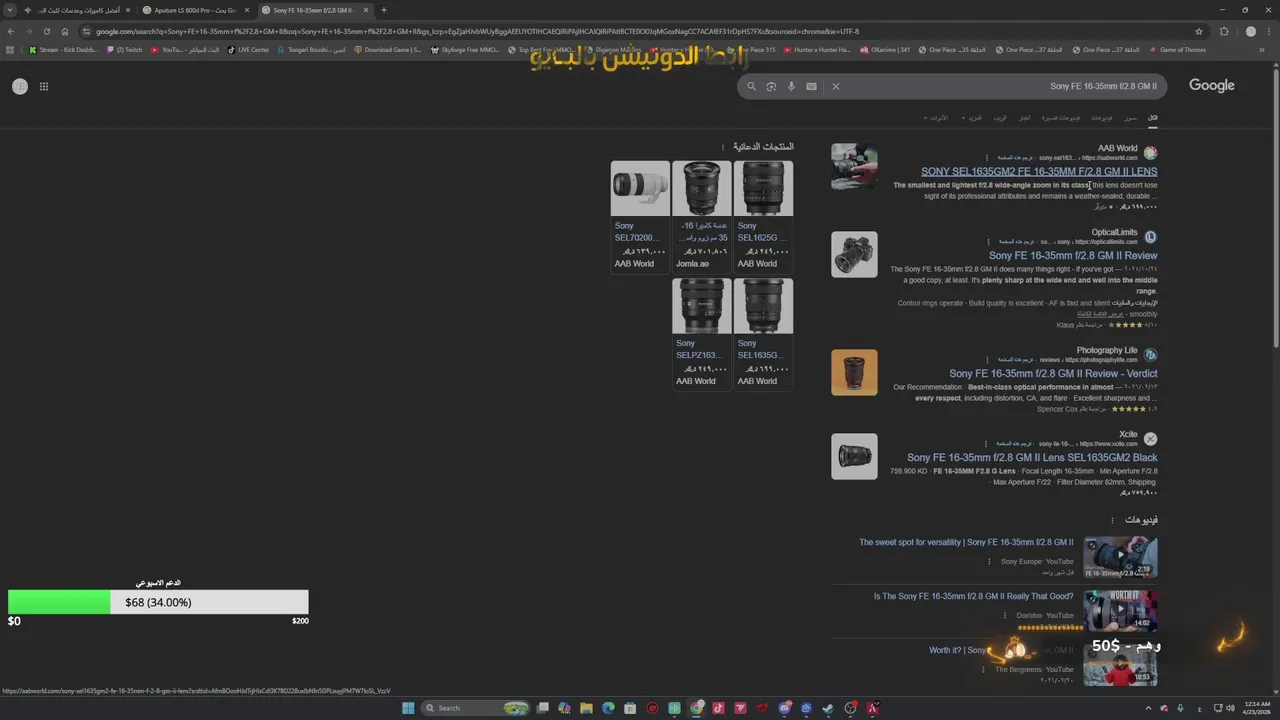Open the News (أخبار) search filter

1025,118
